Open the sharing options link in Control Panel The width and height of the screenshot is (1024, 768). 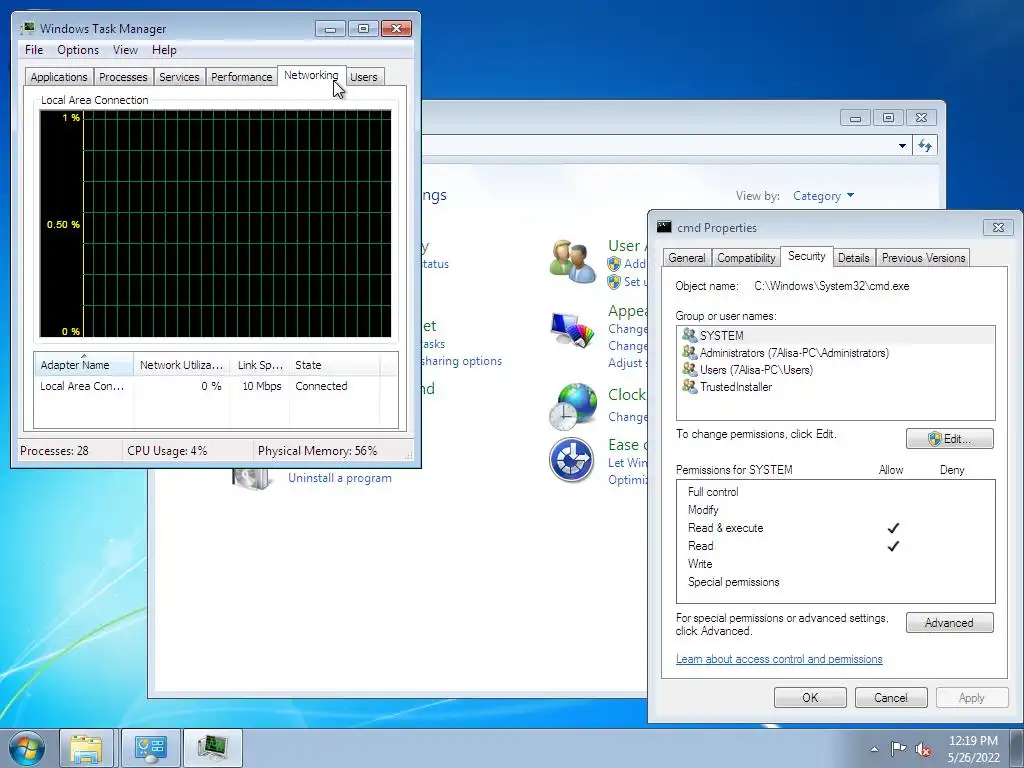coord(462,361)
